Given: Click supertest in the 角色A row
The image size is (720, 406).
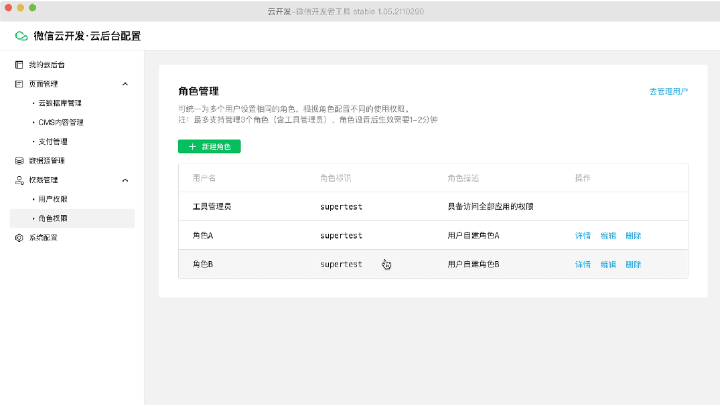Looking at the screenshot, I should click(x=341, y=236).
